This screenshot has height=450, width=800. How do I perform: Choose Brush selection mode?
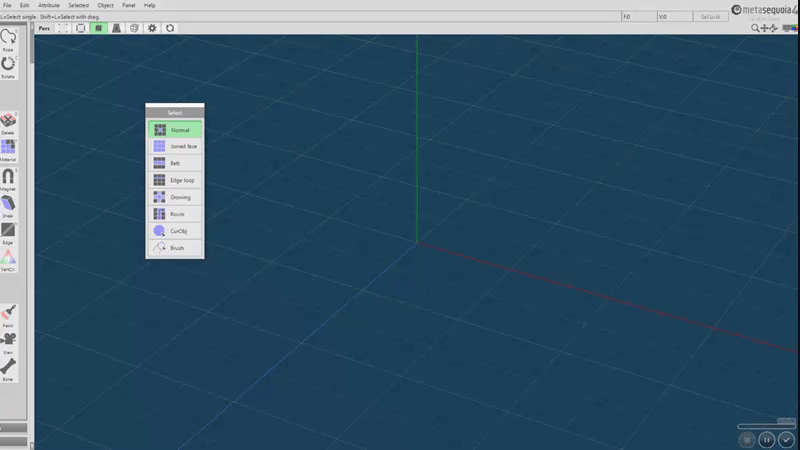coord(175,247)
